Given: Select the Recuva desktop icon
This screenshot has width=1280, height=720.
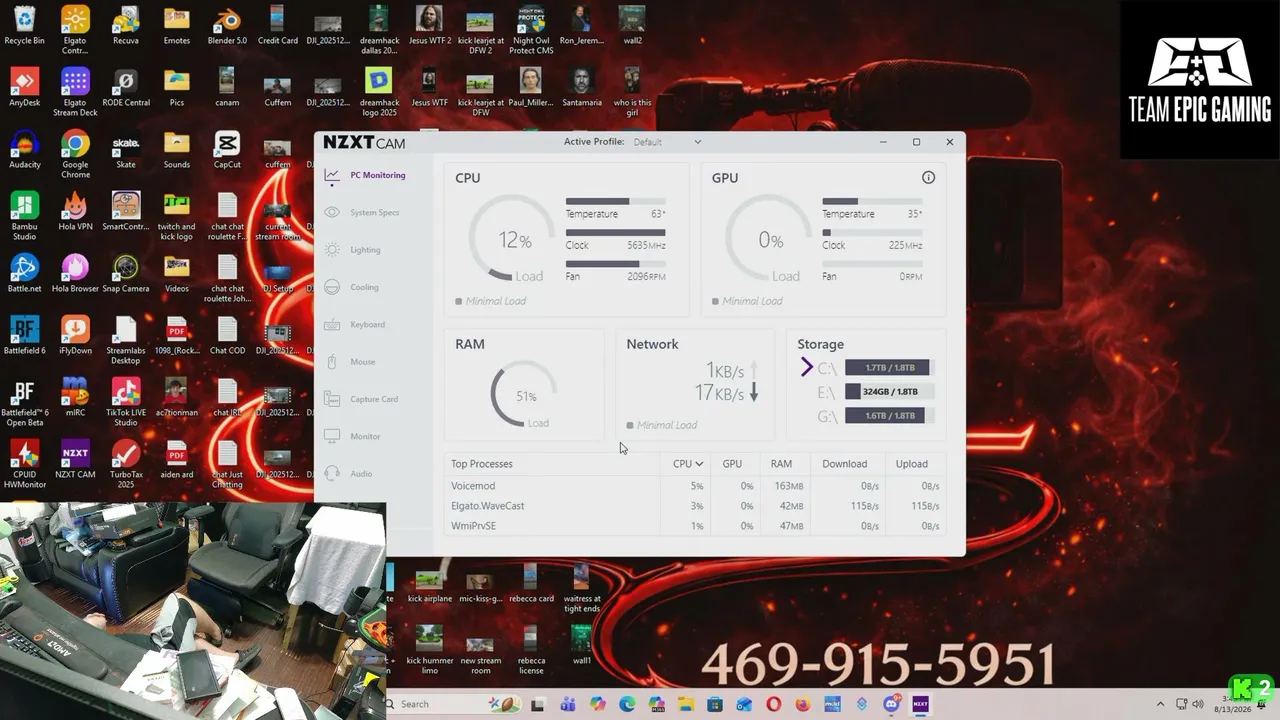Looking at the screenshot, I should click(126, 26).
